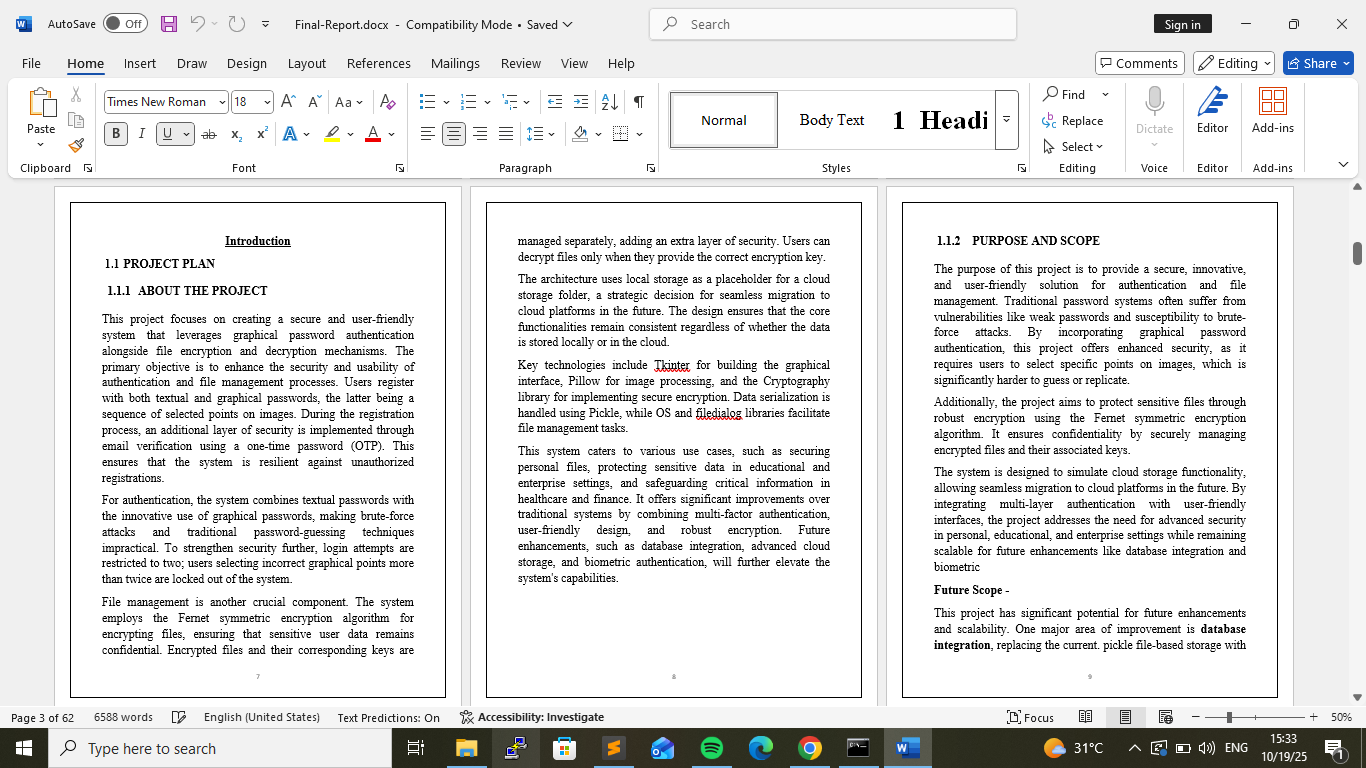Open the Times New Roman font dropdown

[x=220, y=102]
